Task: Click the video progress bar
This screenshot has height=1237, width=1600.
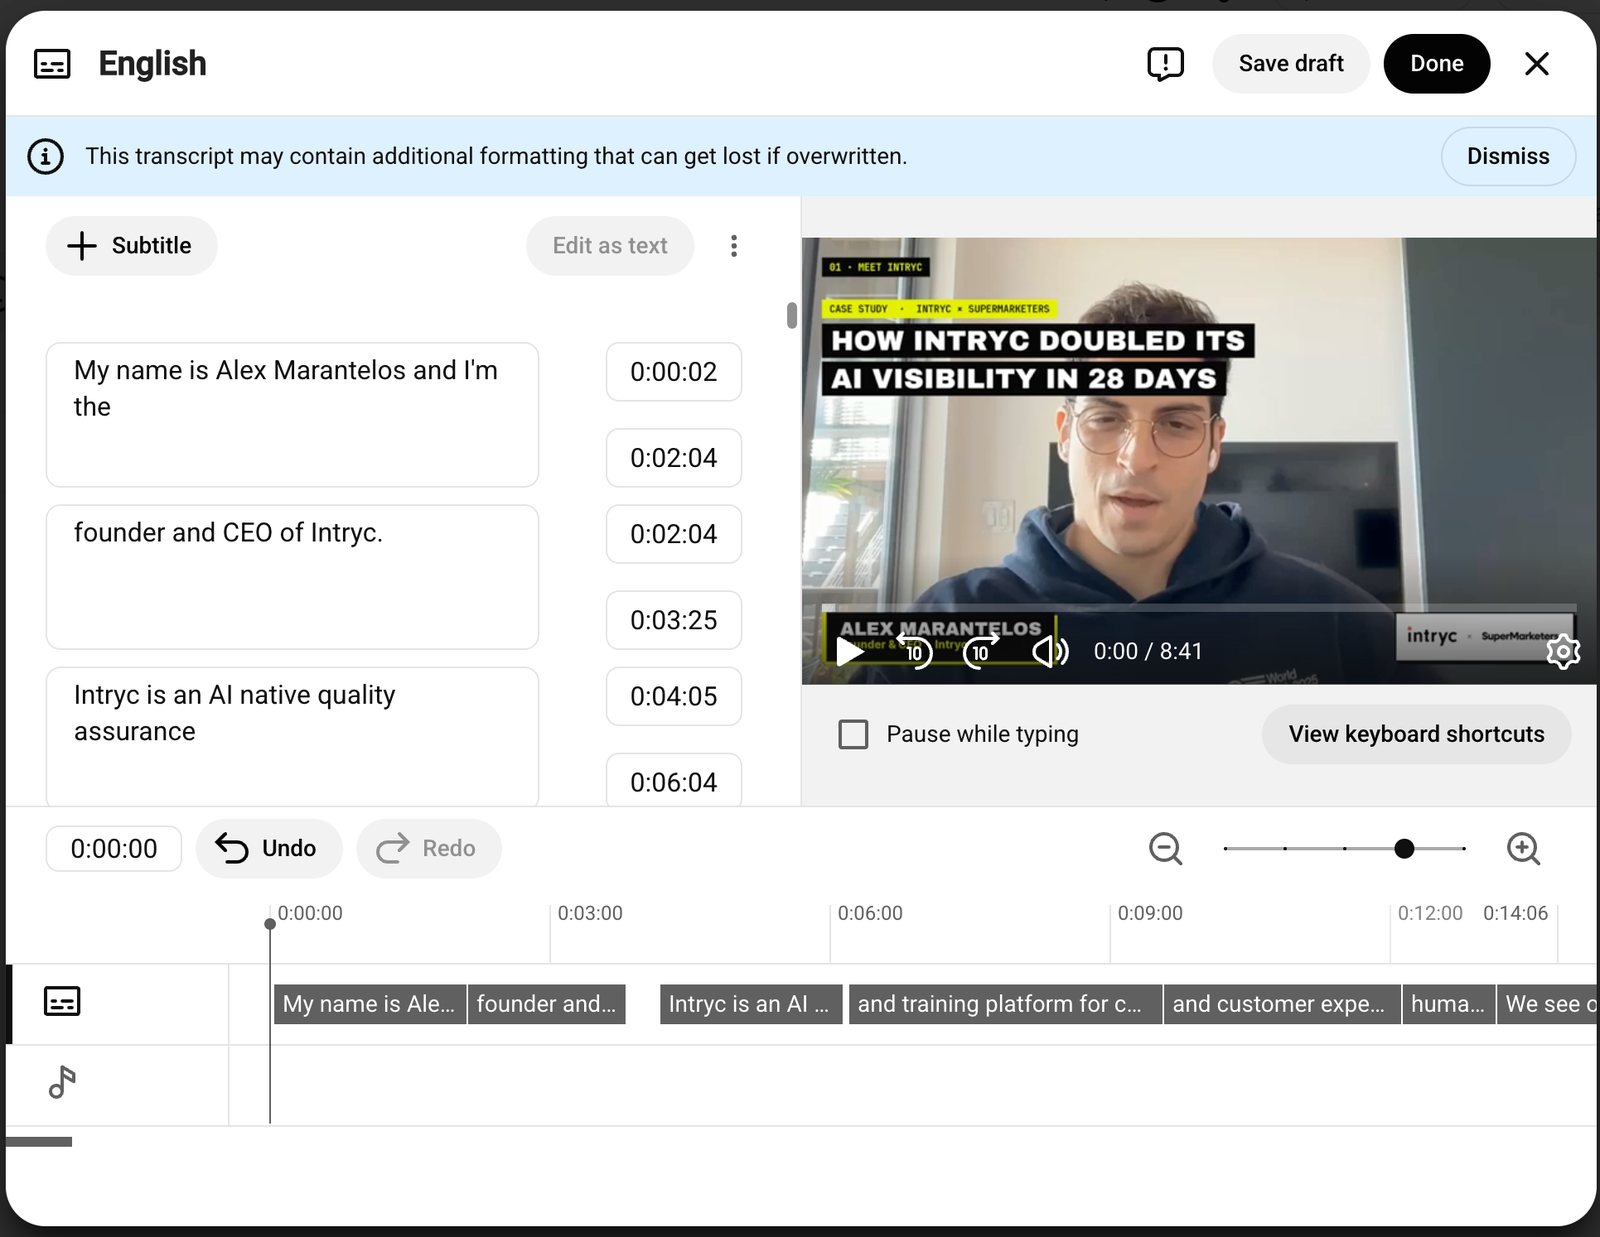Action: pos(1198,607)
